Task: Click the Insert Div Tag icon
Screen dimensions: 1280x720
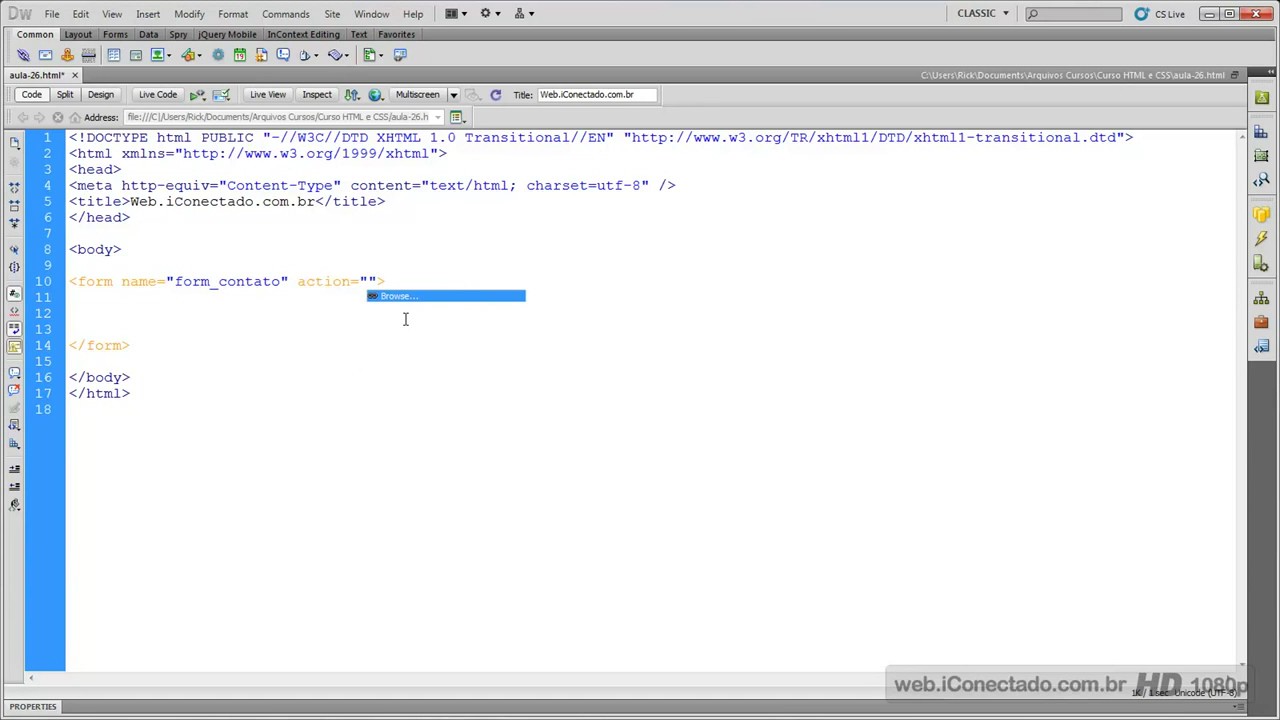Action: click(136, 55)
